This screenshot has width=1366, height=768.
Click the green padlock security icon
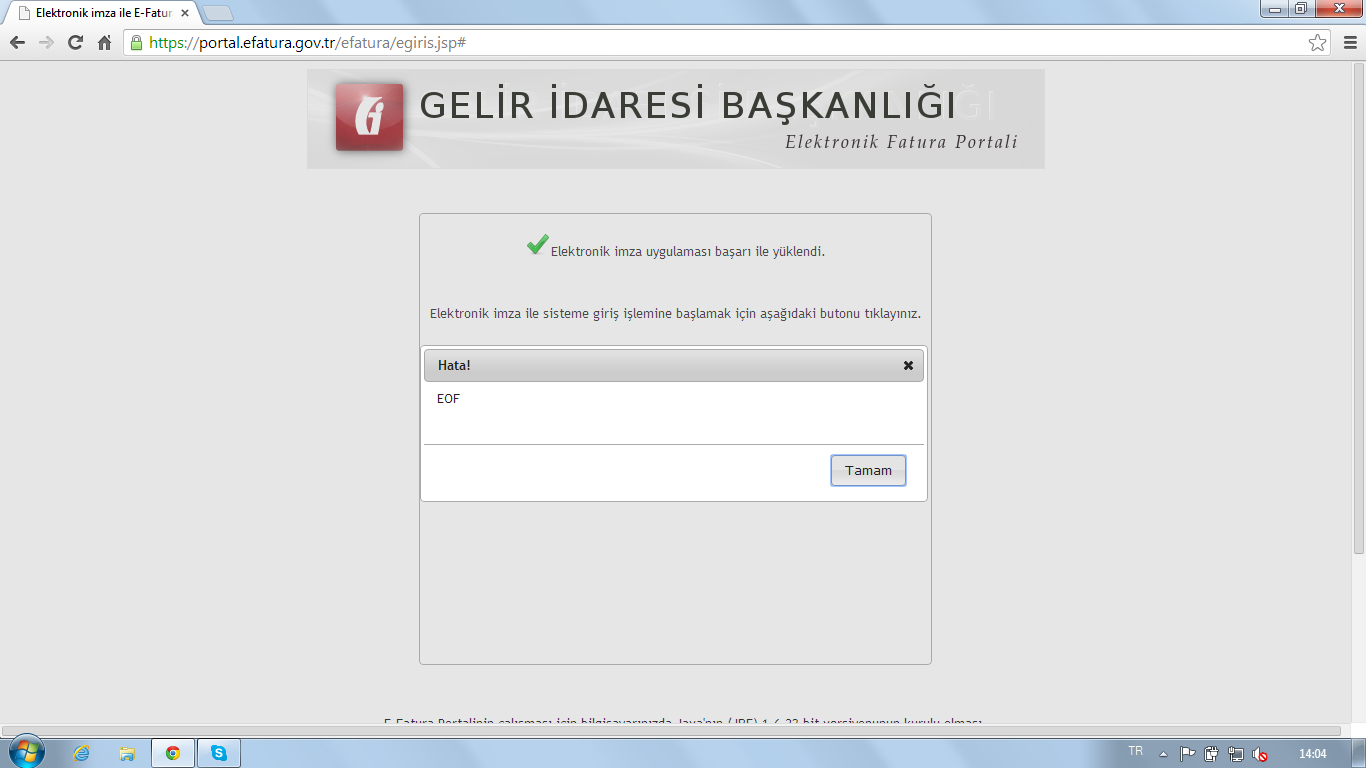pyautogui.click(x=136, y=42)
